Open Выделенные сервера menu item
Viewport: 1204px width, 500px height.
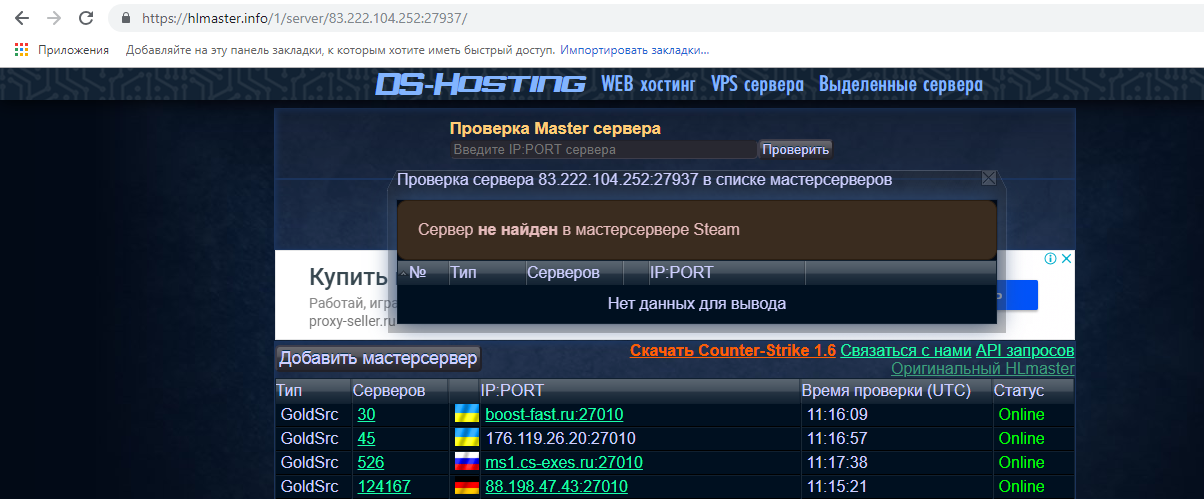[901, 85]
